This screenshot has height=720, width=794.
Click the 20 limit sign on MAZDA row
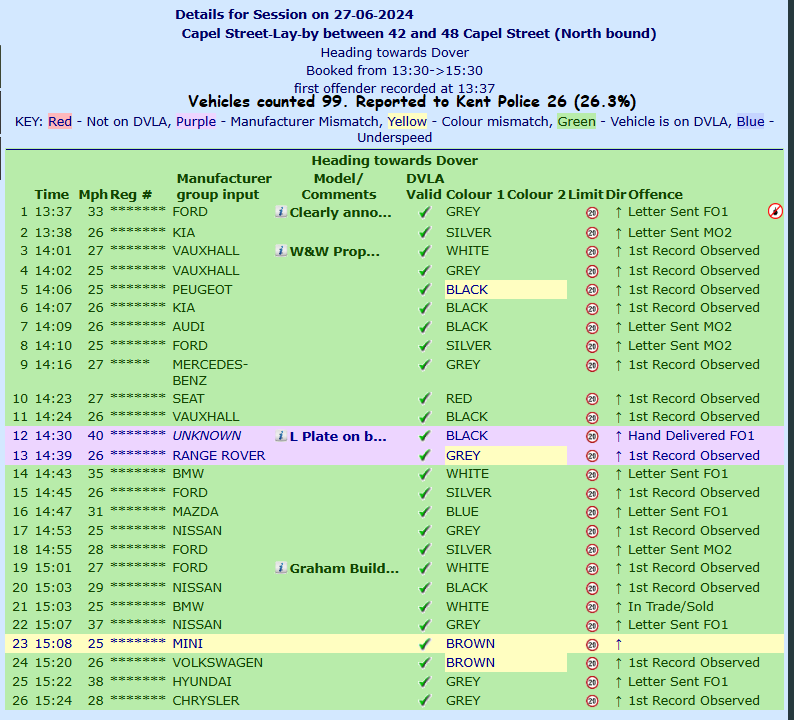[x=592, y=512]
